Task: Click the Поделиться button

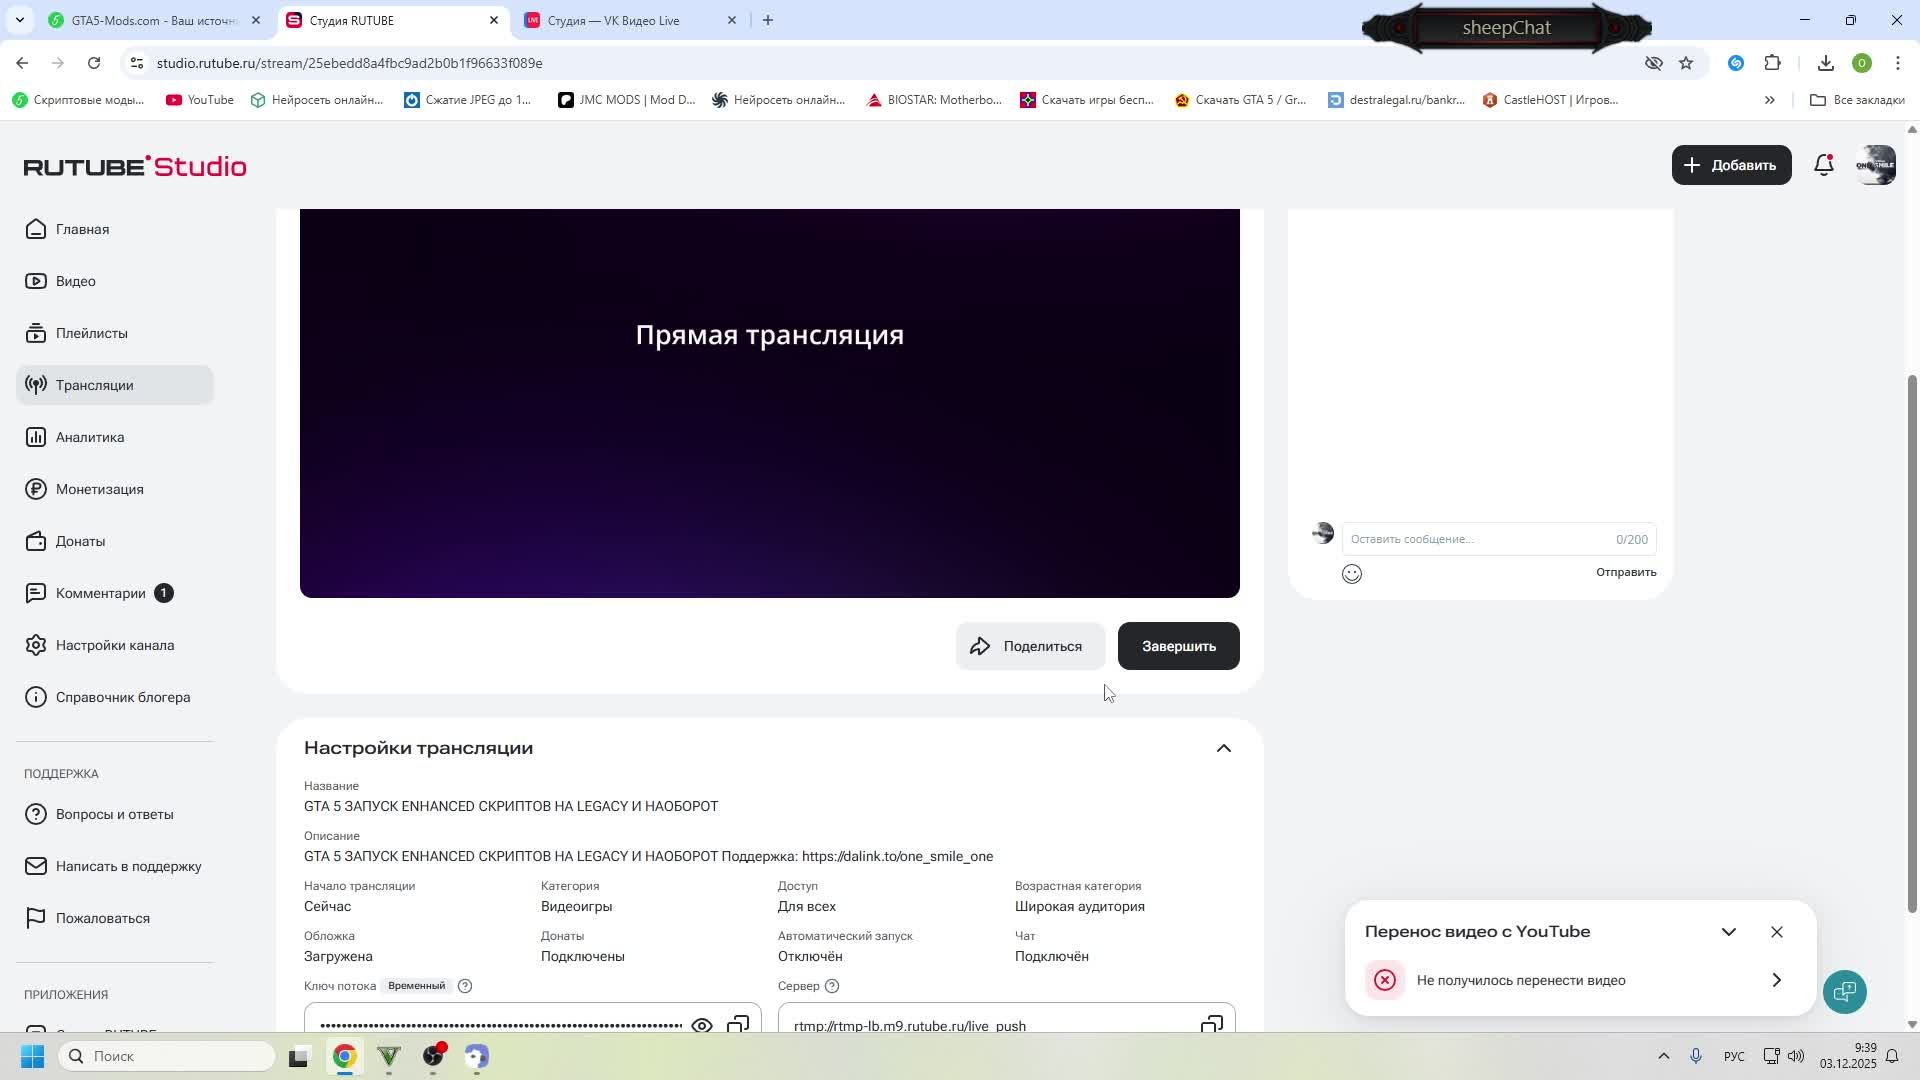Action: tap(1030, 646)
